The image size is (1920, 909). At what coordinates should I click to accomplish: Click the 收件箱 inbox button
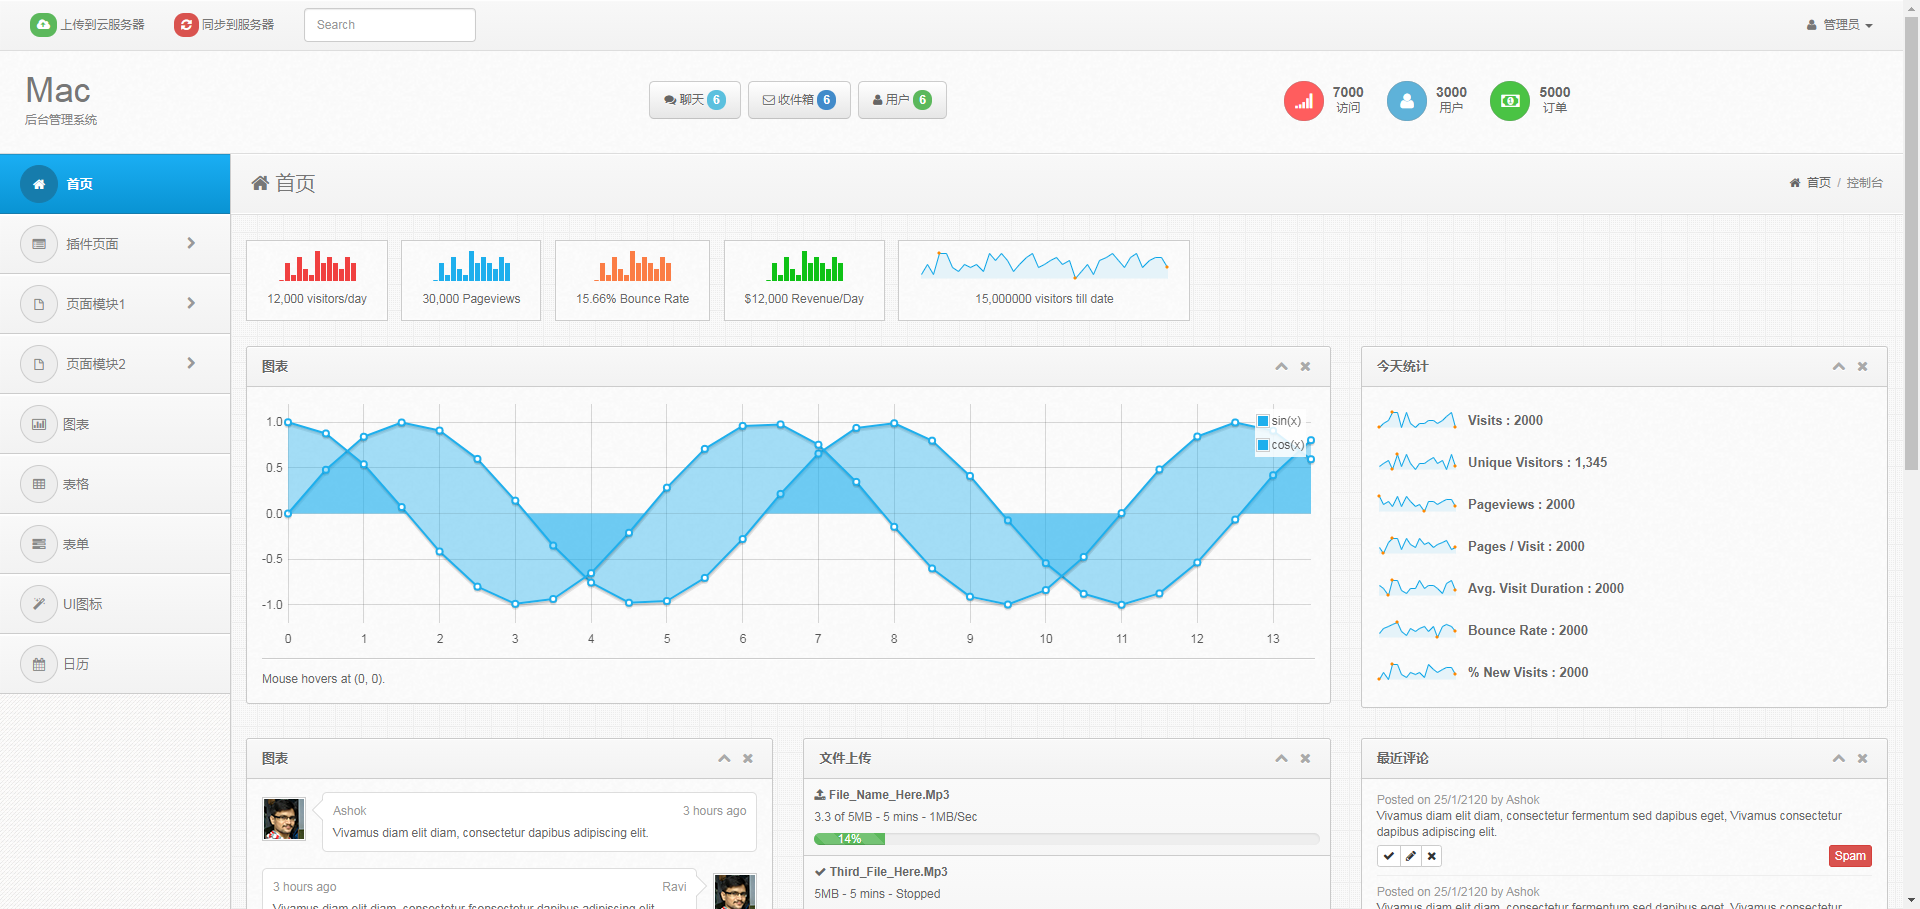click(799, 100)
